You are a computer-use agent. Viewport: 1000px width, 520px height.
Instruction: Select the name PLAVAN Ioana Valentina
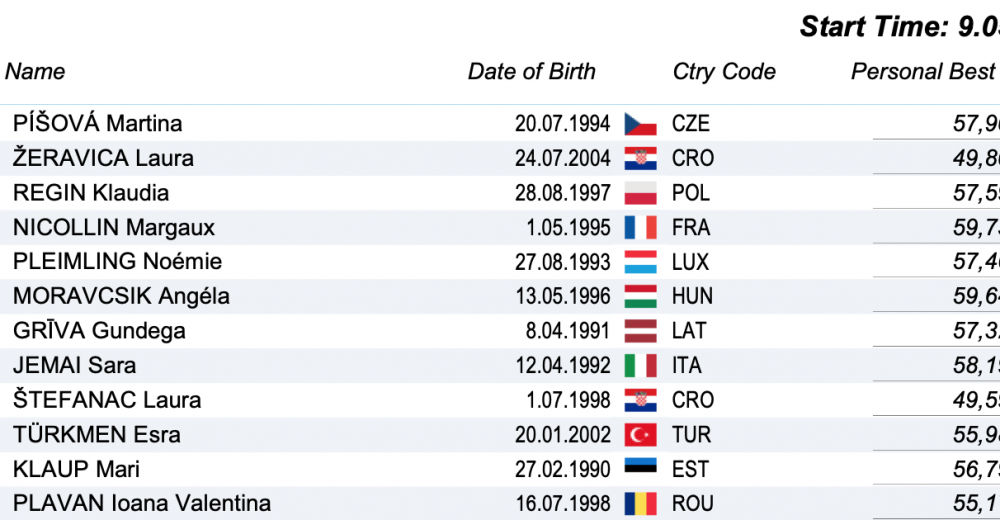pos(142,504)
